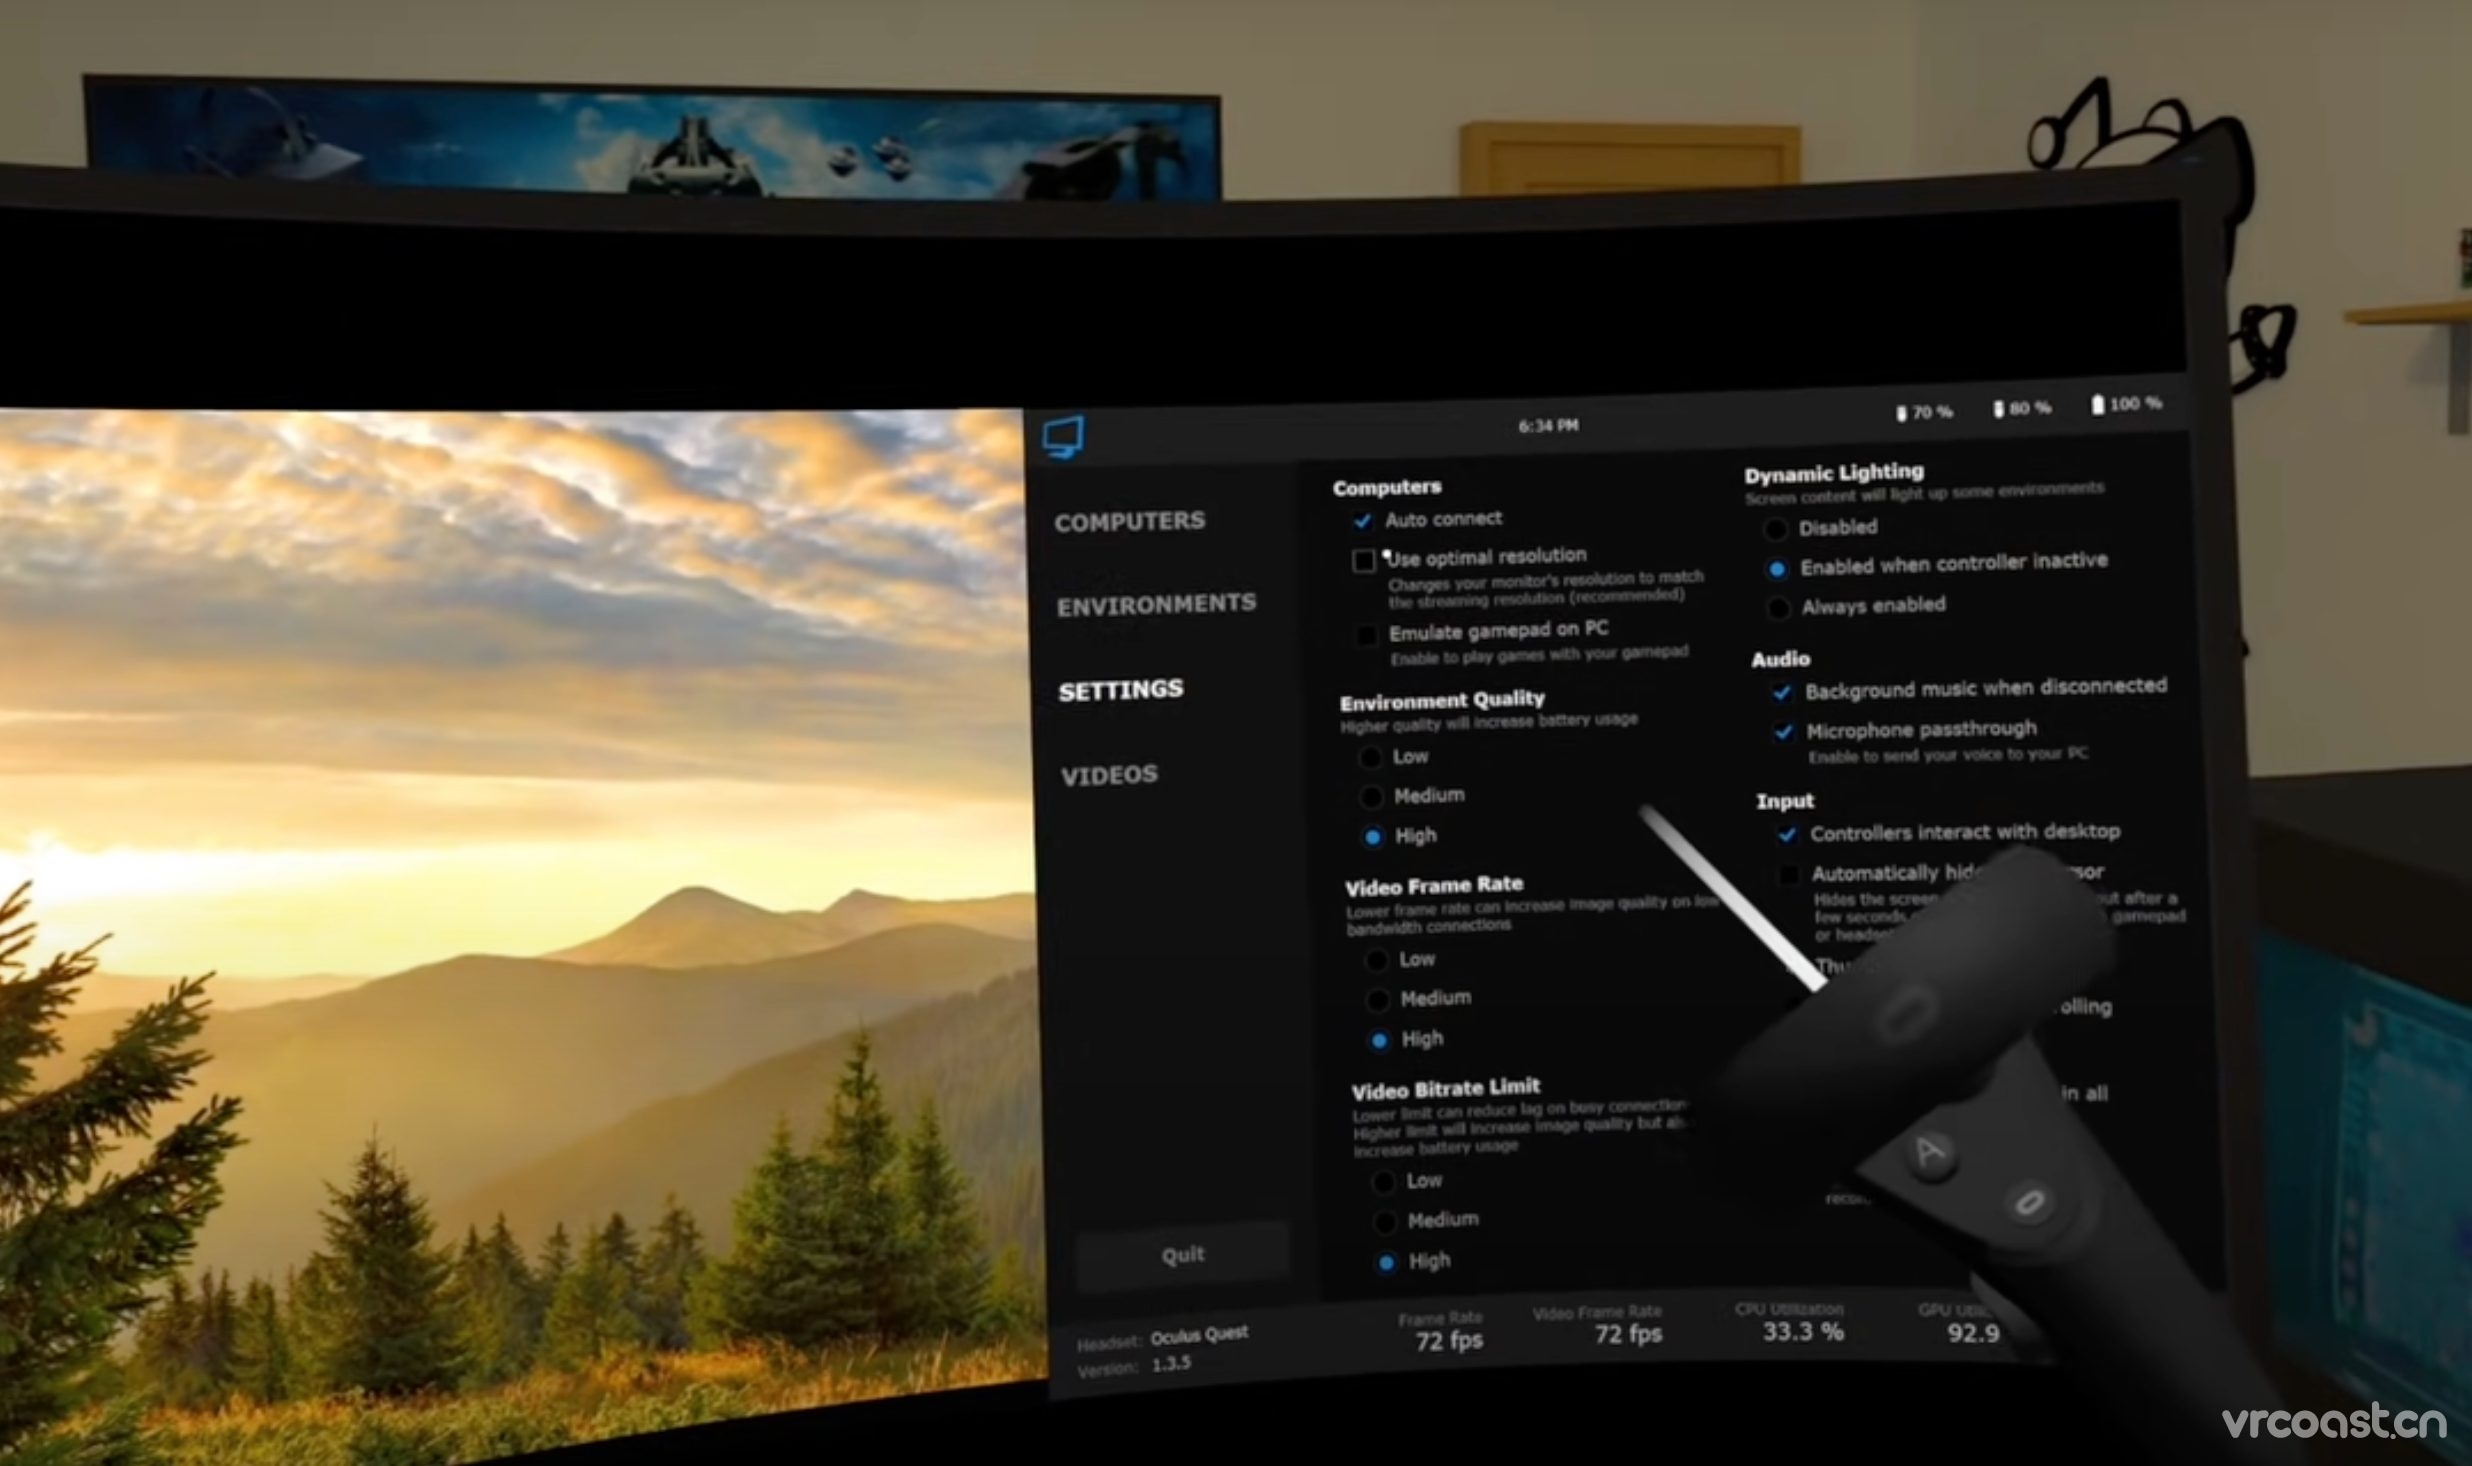
Task: Click the 6:34 PM clock text
Action: click(x=1548, y=426)
